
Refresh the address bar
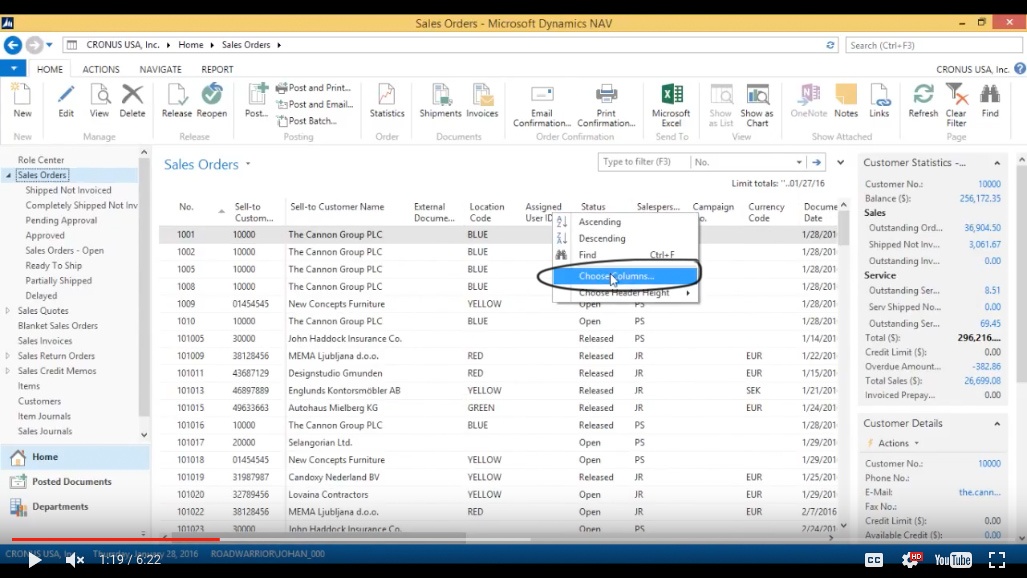[x=830, y=45]
